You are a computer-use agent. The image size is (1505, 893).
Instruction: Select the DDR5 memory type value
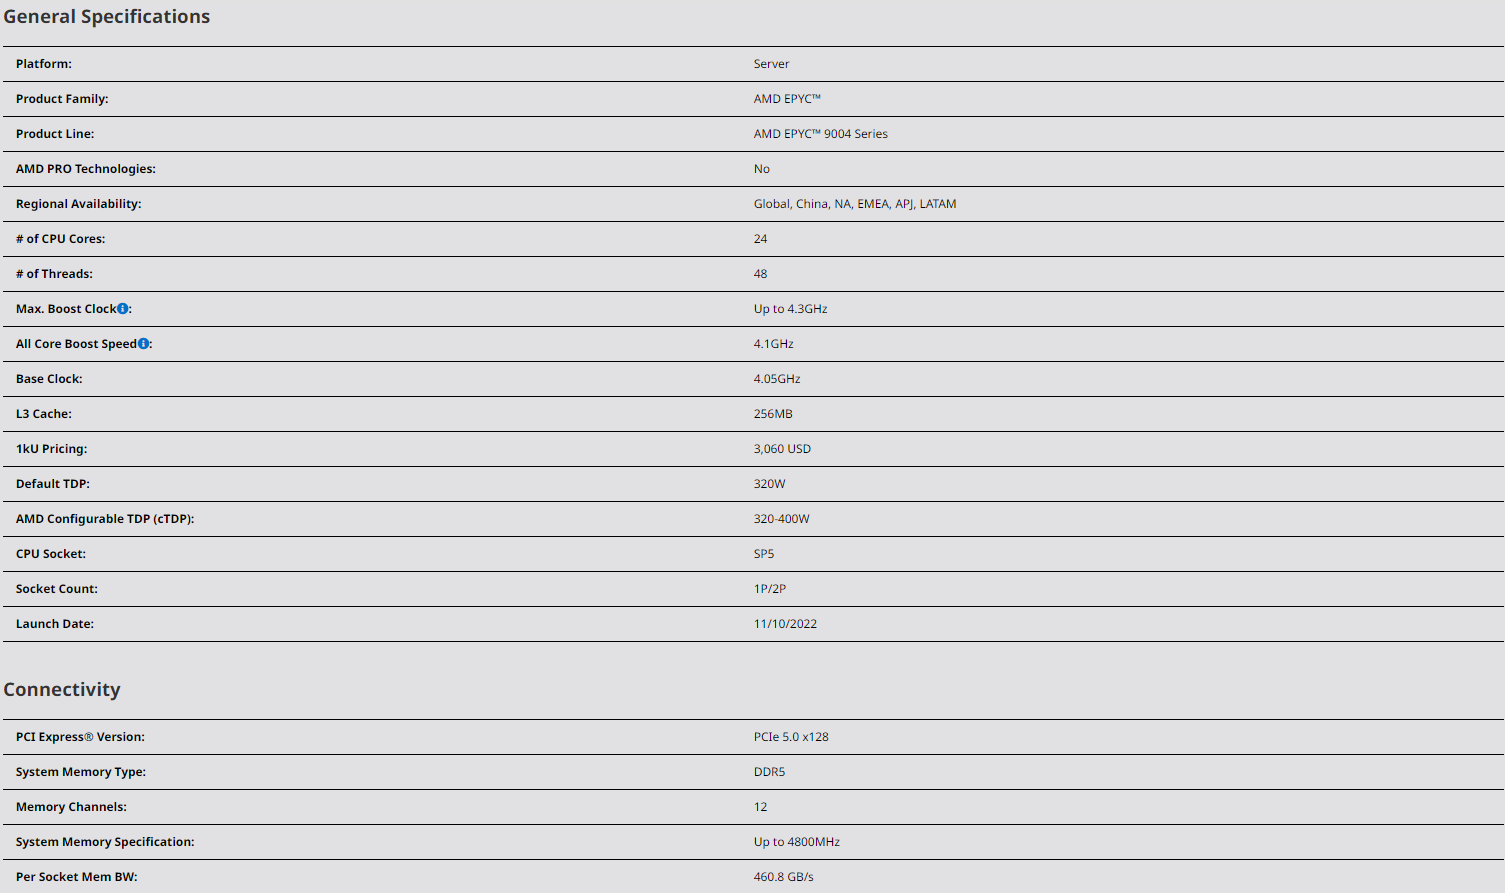pyautogui.click(x=770, y=772)
